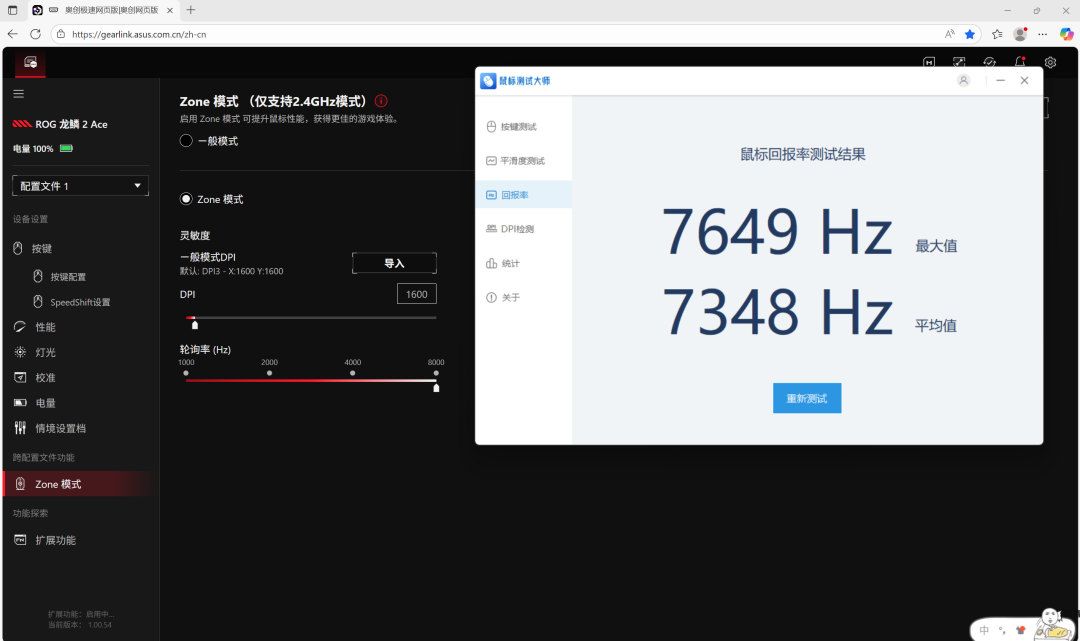Click the user account icon in mouse tester window

(x=964, y=81)
